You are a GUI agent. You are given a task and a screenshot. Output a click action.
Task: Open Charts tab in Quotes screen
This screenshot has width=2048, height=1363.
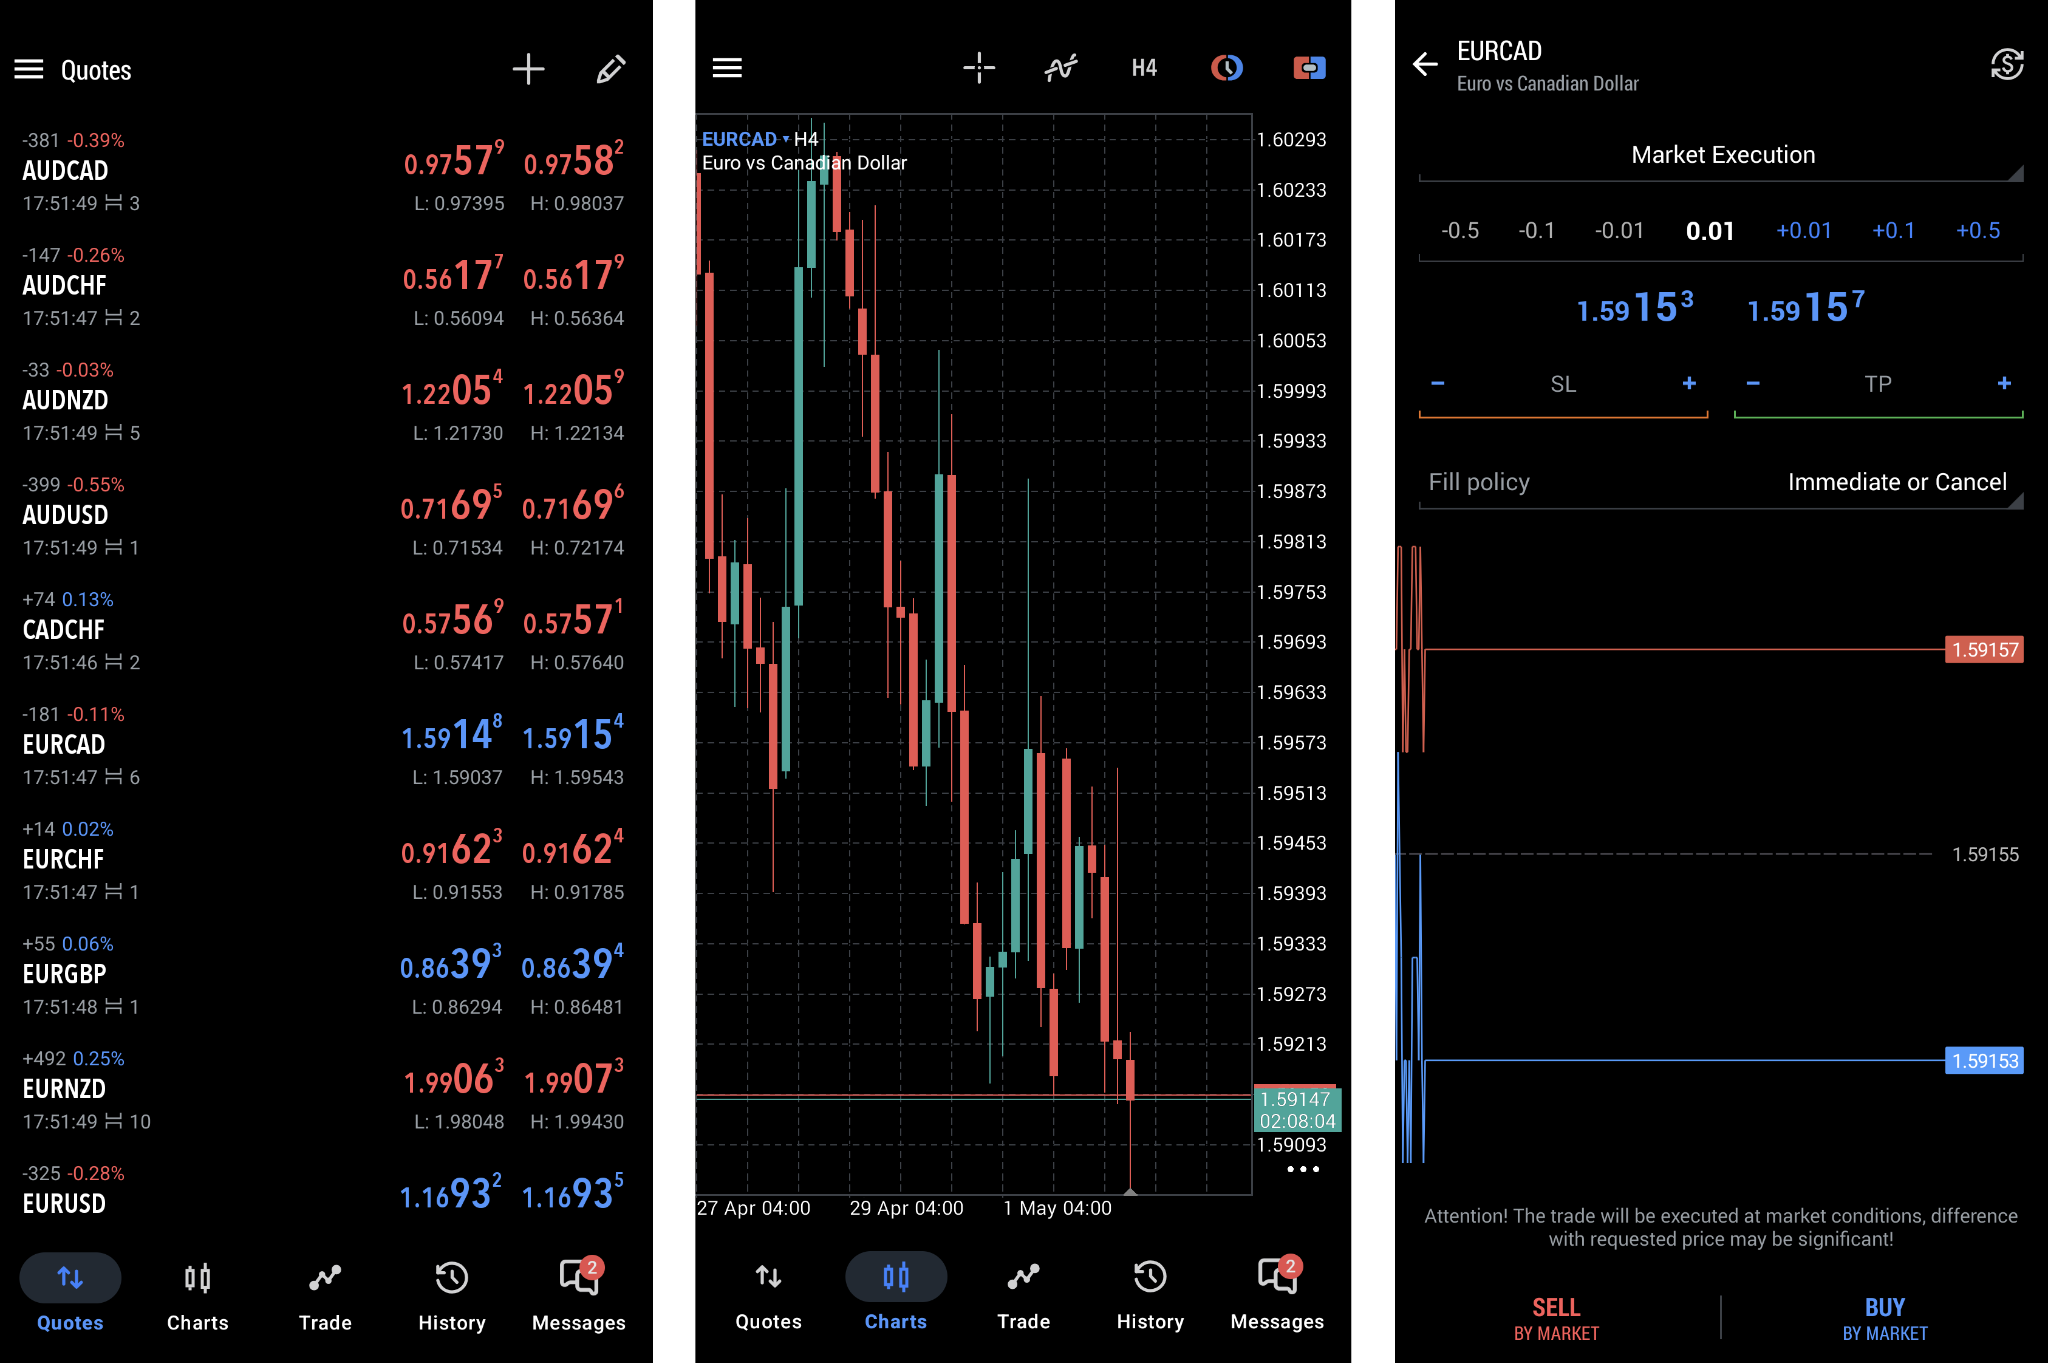[198, 1295]
